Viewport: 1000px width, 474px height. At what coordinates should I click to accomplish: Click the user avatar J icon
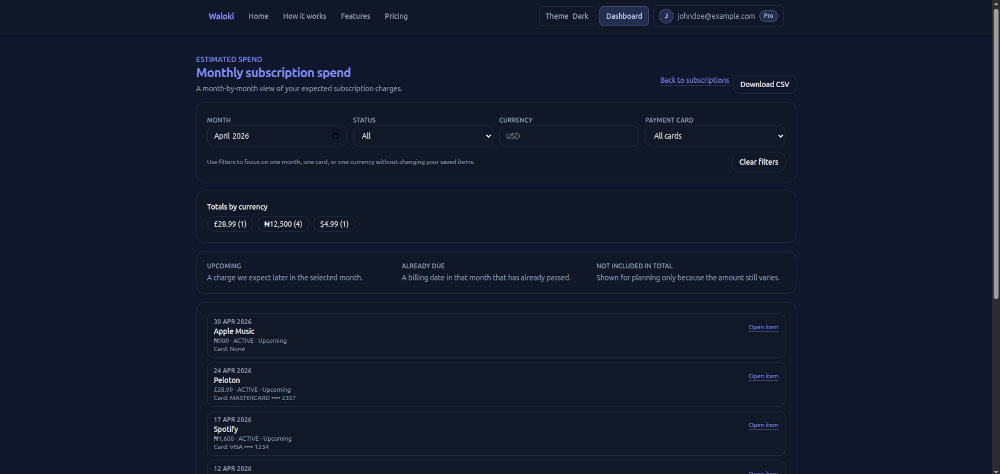666,16
